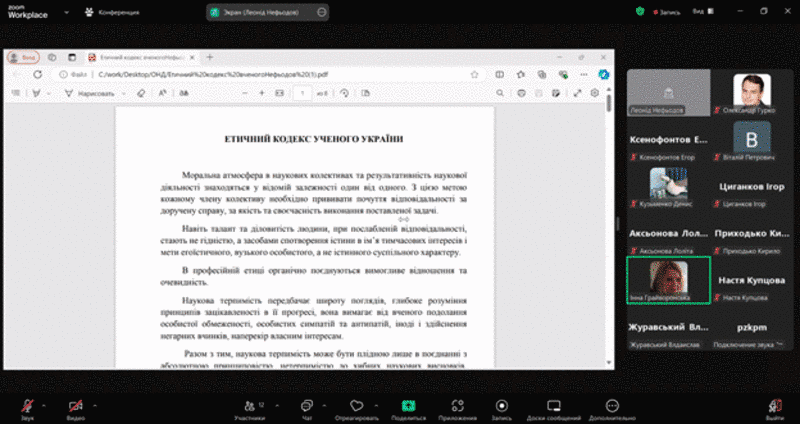Start recording with Запись toolbar button
The width and height of the screenshot is (800, 424).
pyautogui.click(x=502, y=410)
